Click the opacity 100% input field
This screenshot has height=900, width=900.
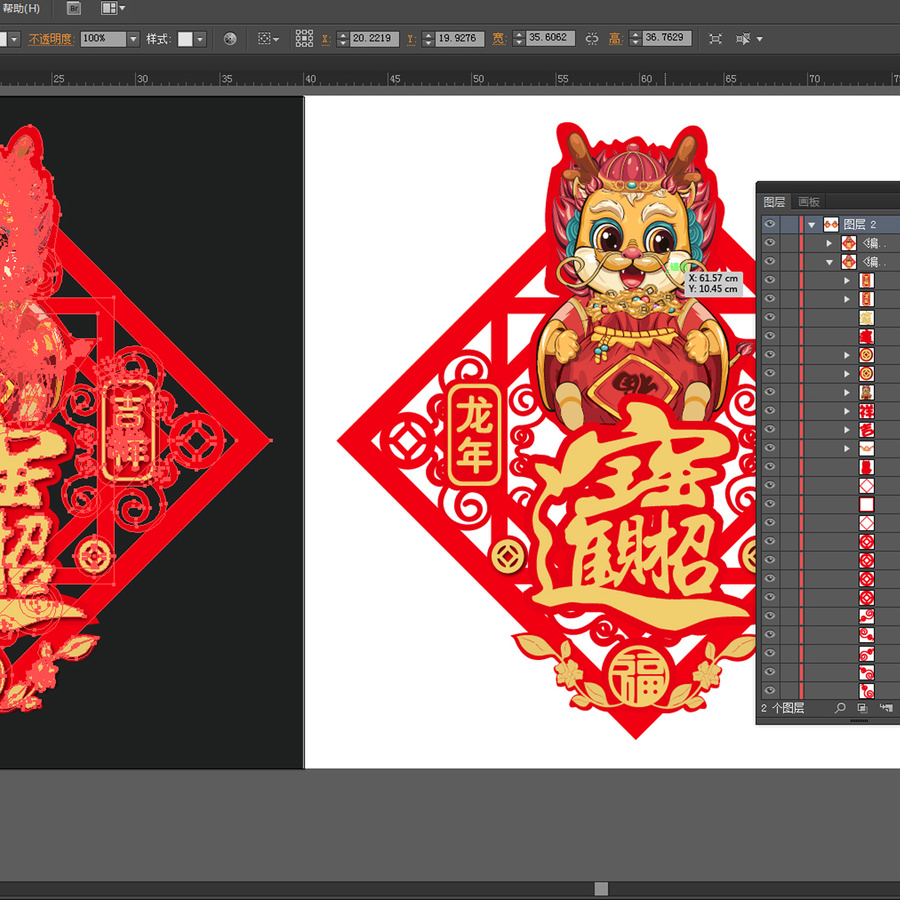click(103, 38)
